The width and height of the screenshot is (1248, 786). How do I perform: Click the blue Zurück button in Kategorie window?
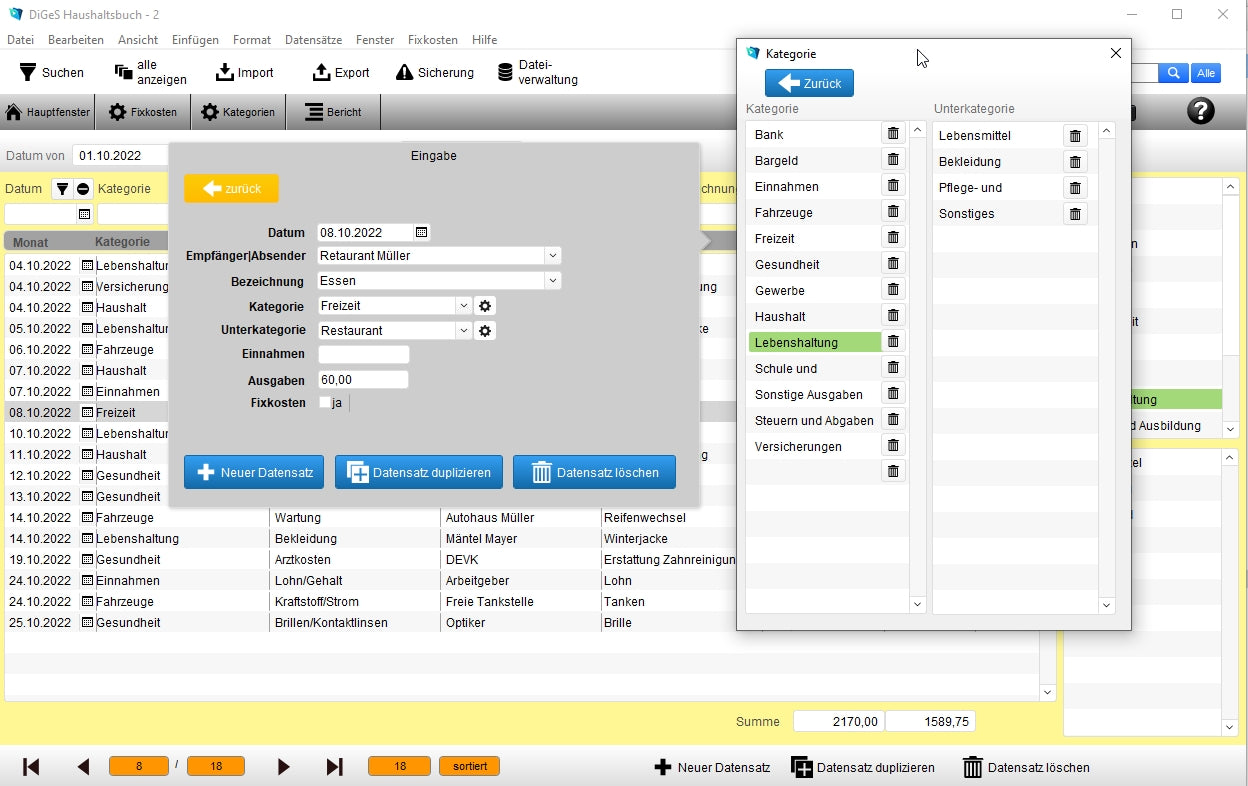coord(809,83)
